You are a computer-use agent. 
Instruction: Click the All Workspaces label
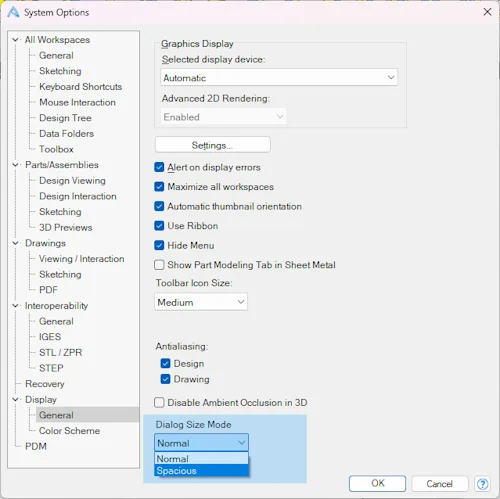pos(57,40)
